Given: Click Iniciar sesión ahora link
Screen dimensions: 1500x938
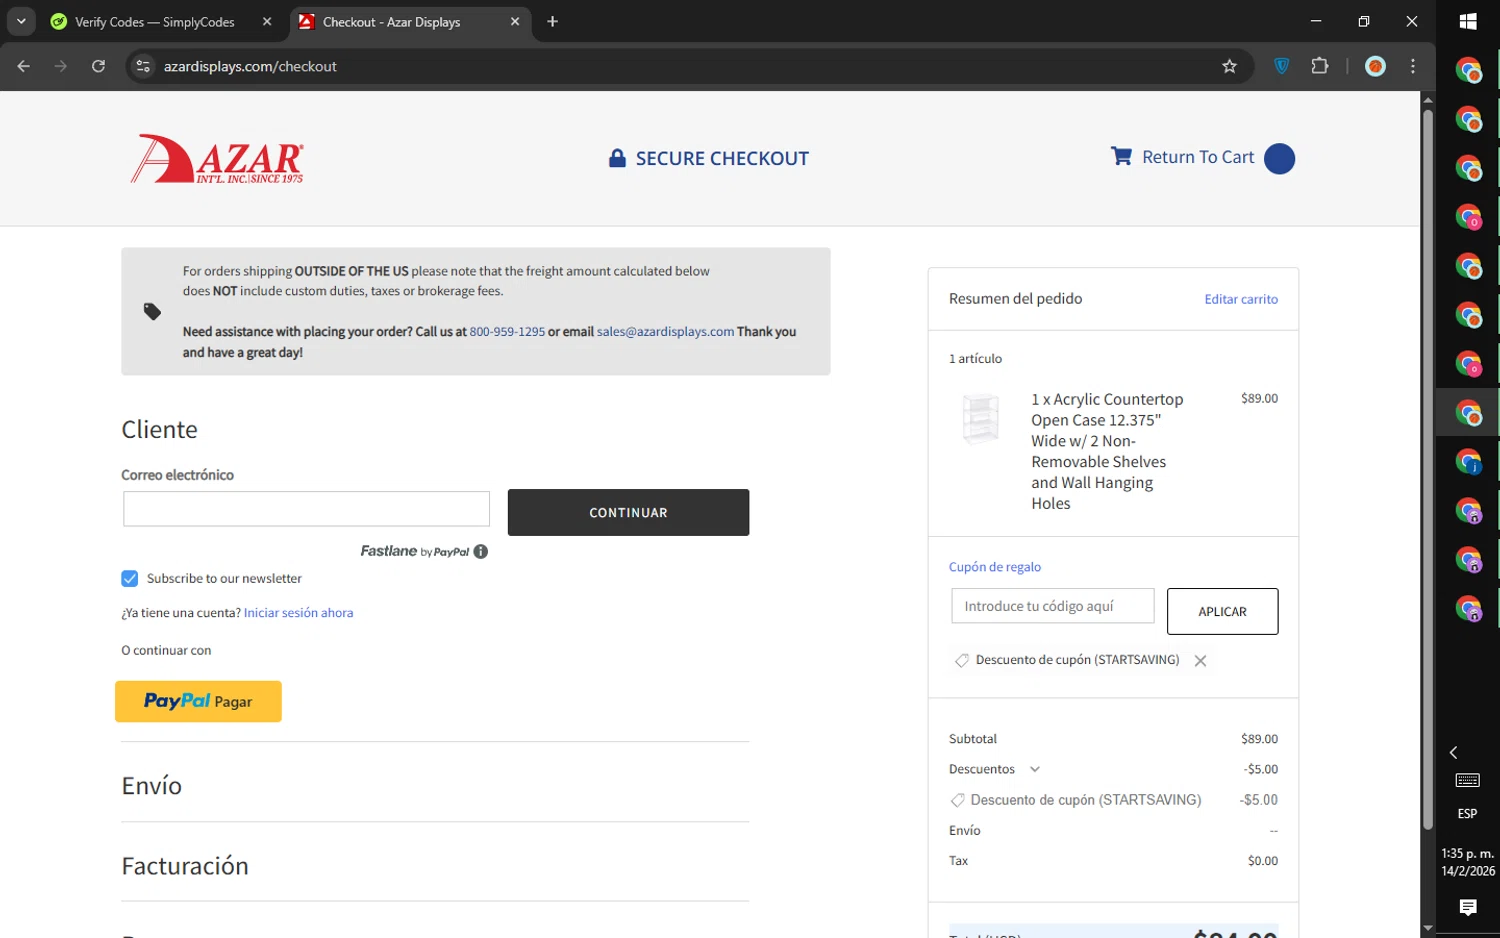Looking at the screenshot, I should [x=298, y=613].
